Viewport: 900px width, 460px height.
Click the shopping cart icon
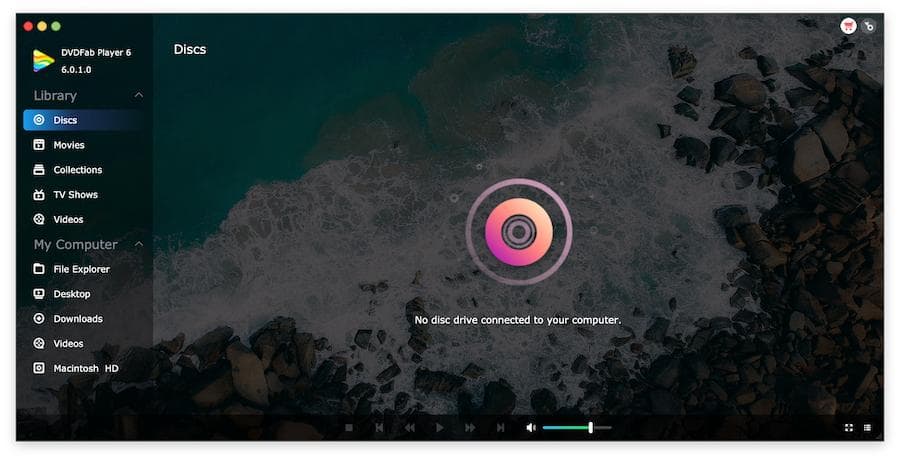coord(848,26)
